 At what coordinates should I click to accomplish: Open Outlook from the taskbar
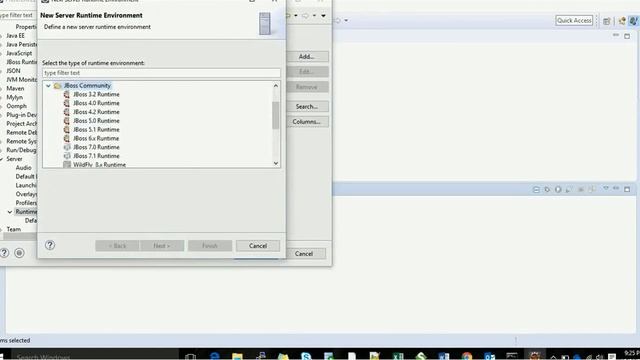tap(489, 356)
